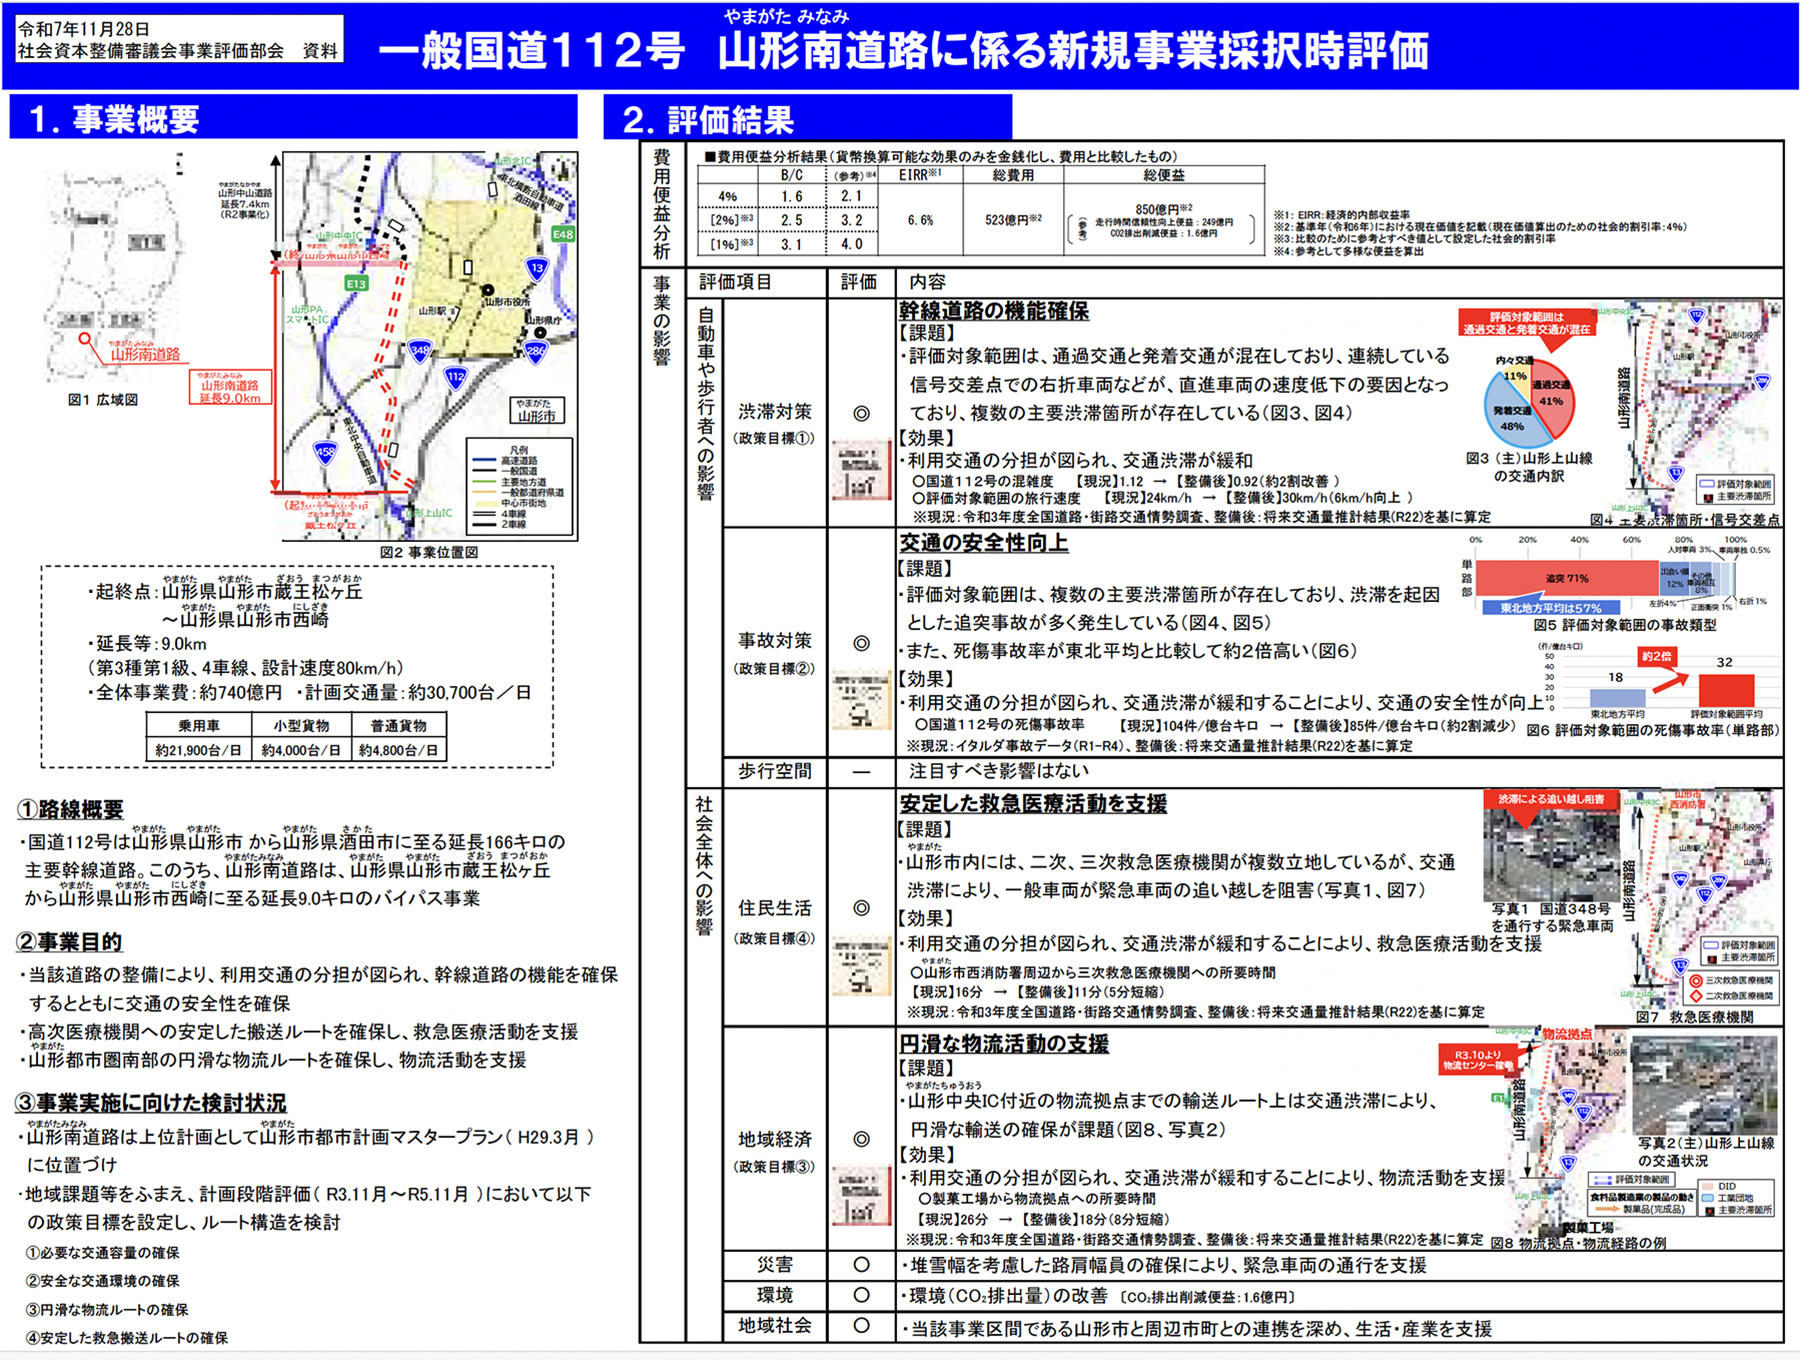Click the green E48 marker on the 図2 map

563,234
